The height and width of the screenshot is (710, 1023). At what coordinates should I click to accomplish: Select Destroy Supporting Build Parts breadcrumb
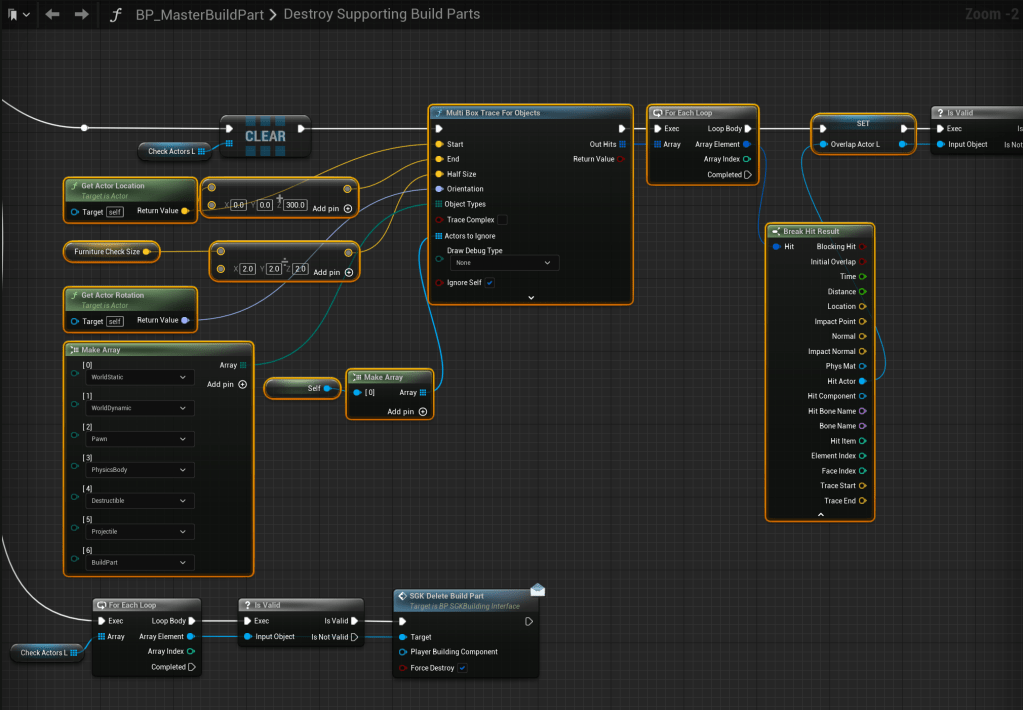pos(381,15)
